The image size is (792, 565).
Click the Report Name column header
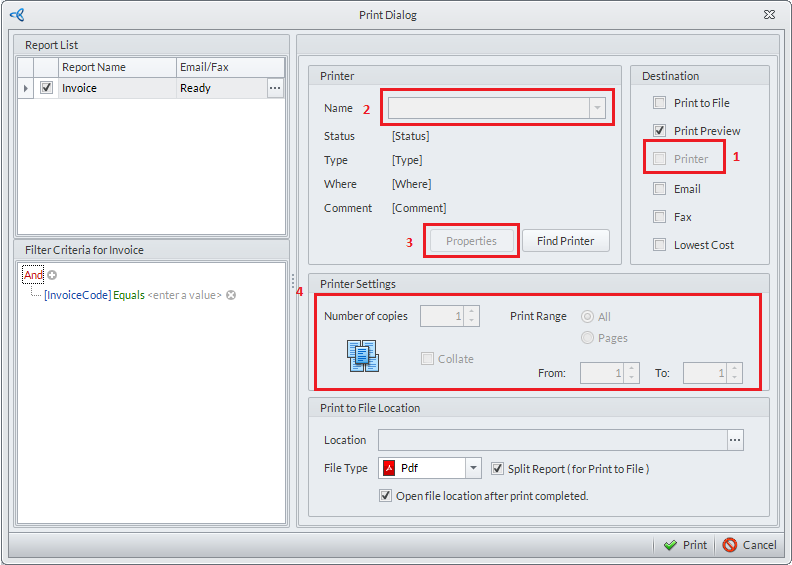pyautogui.click(x=116, y=67)
